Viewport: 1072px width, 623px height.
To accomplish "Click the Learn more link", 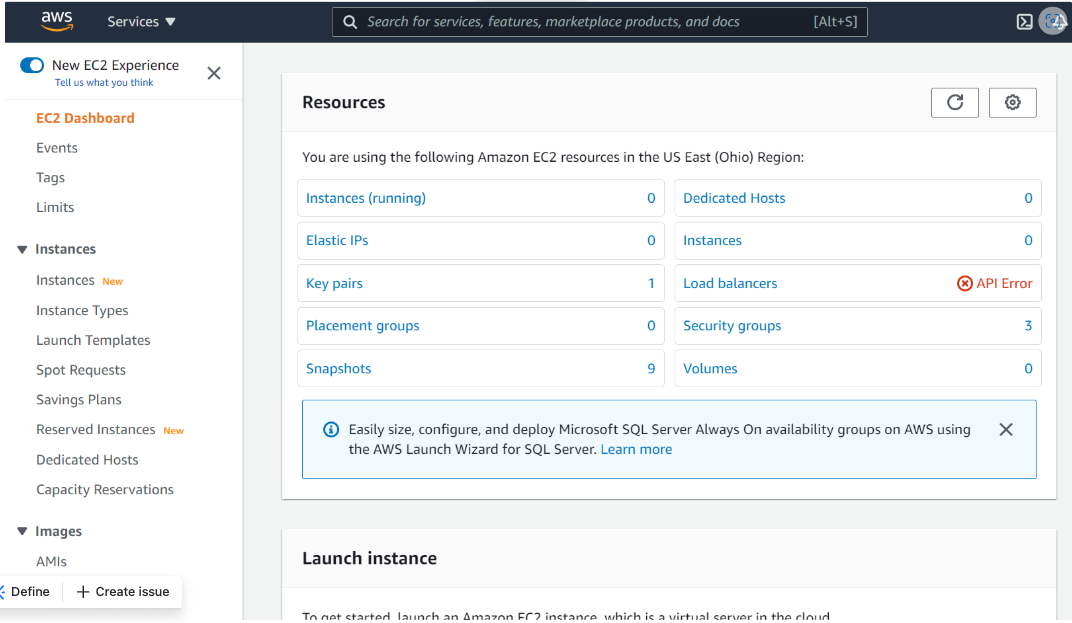I will point(636,449).
